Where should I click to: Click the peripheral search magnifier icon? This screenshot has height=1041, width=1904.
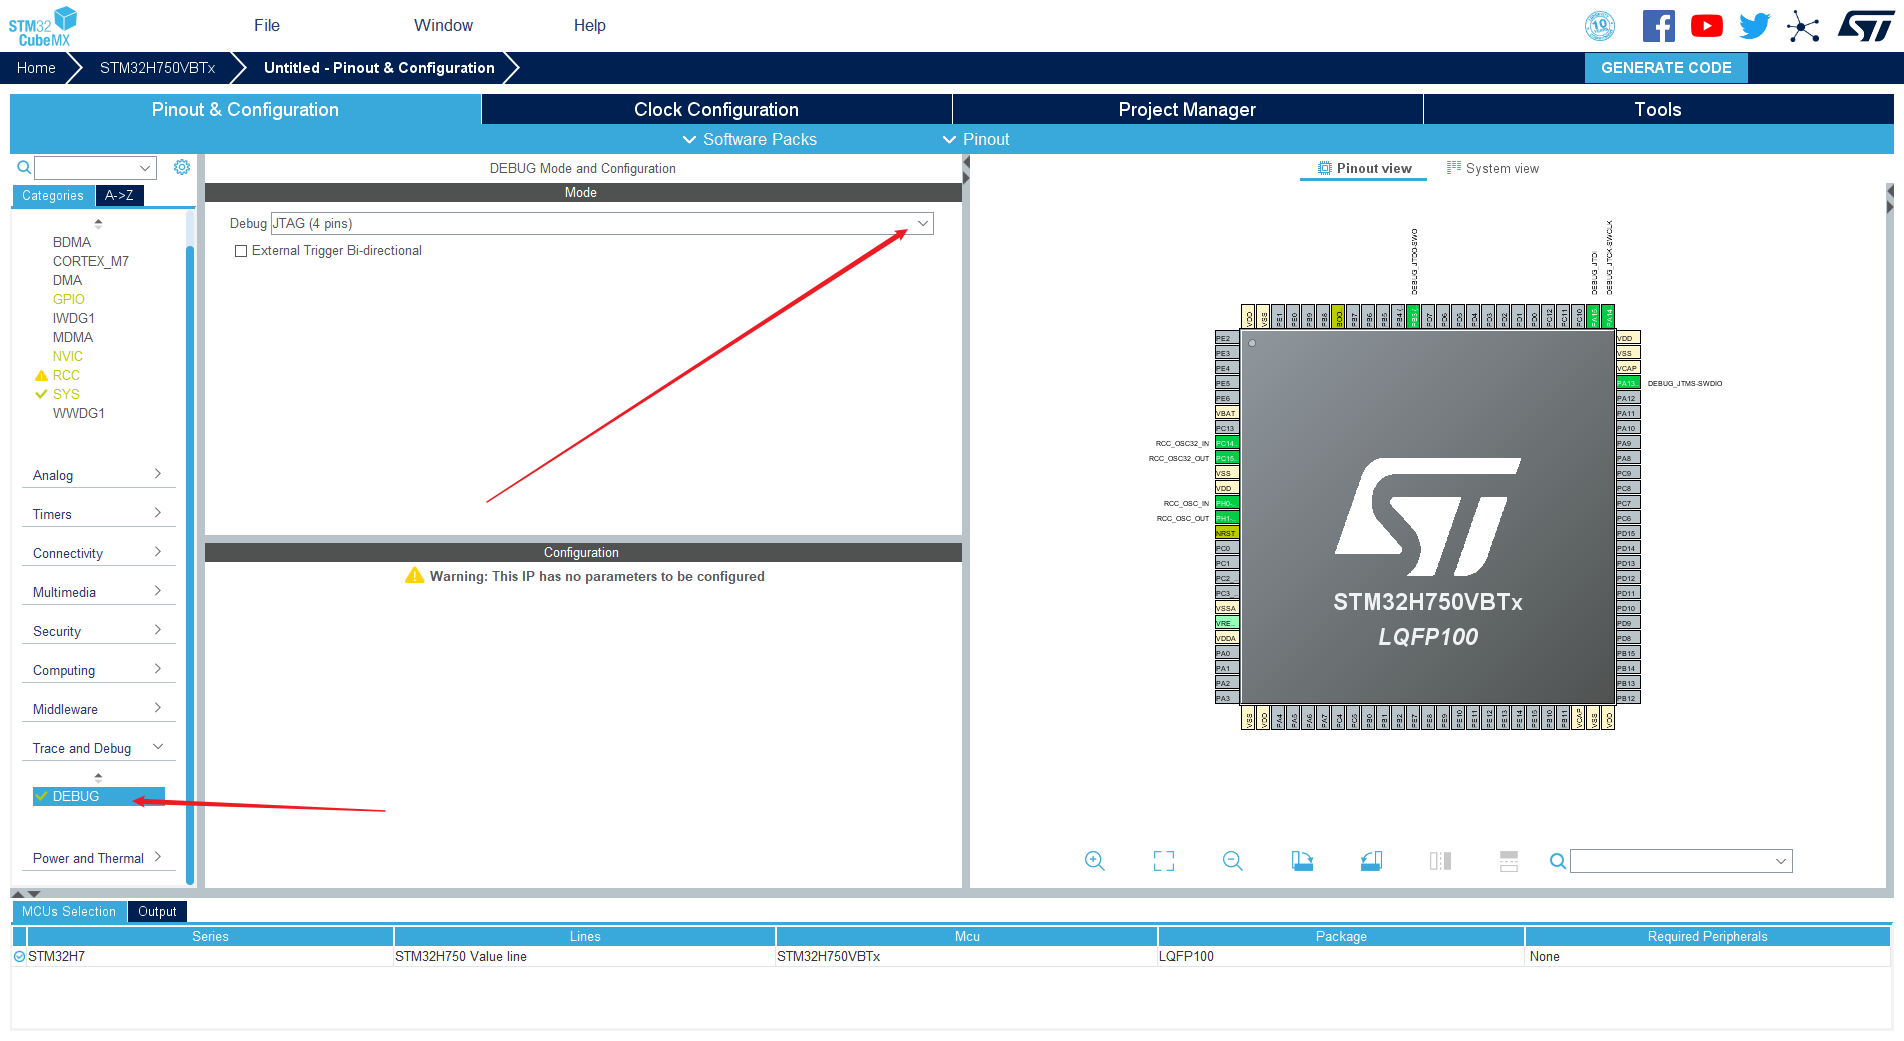click(x=24, y=167)
